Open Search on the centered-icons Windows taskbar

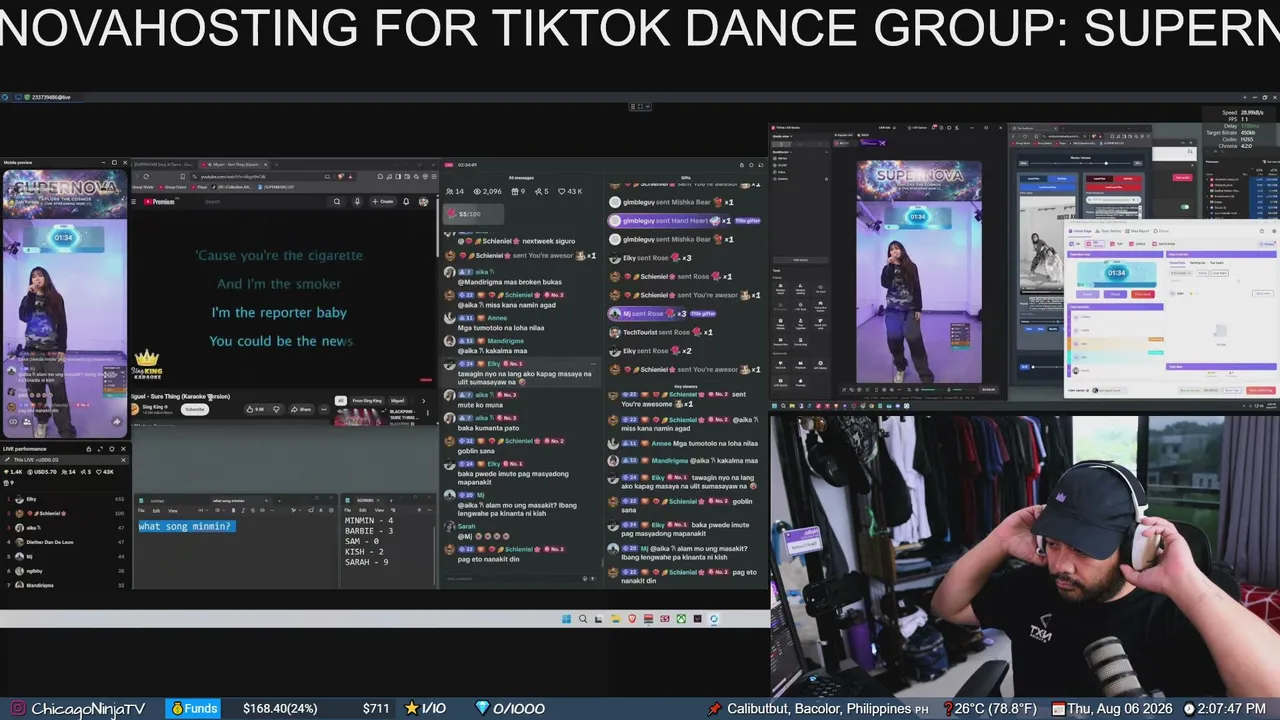583,619
